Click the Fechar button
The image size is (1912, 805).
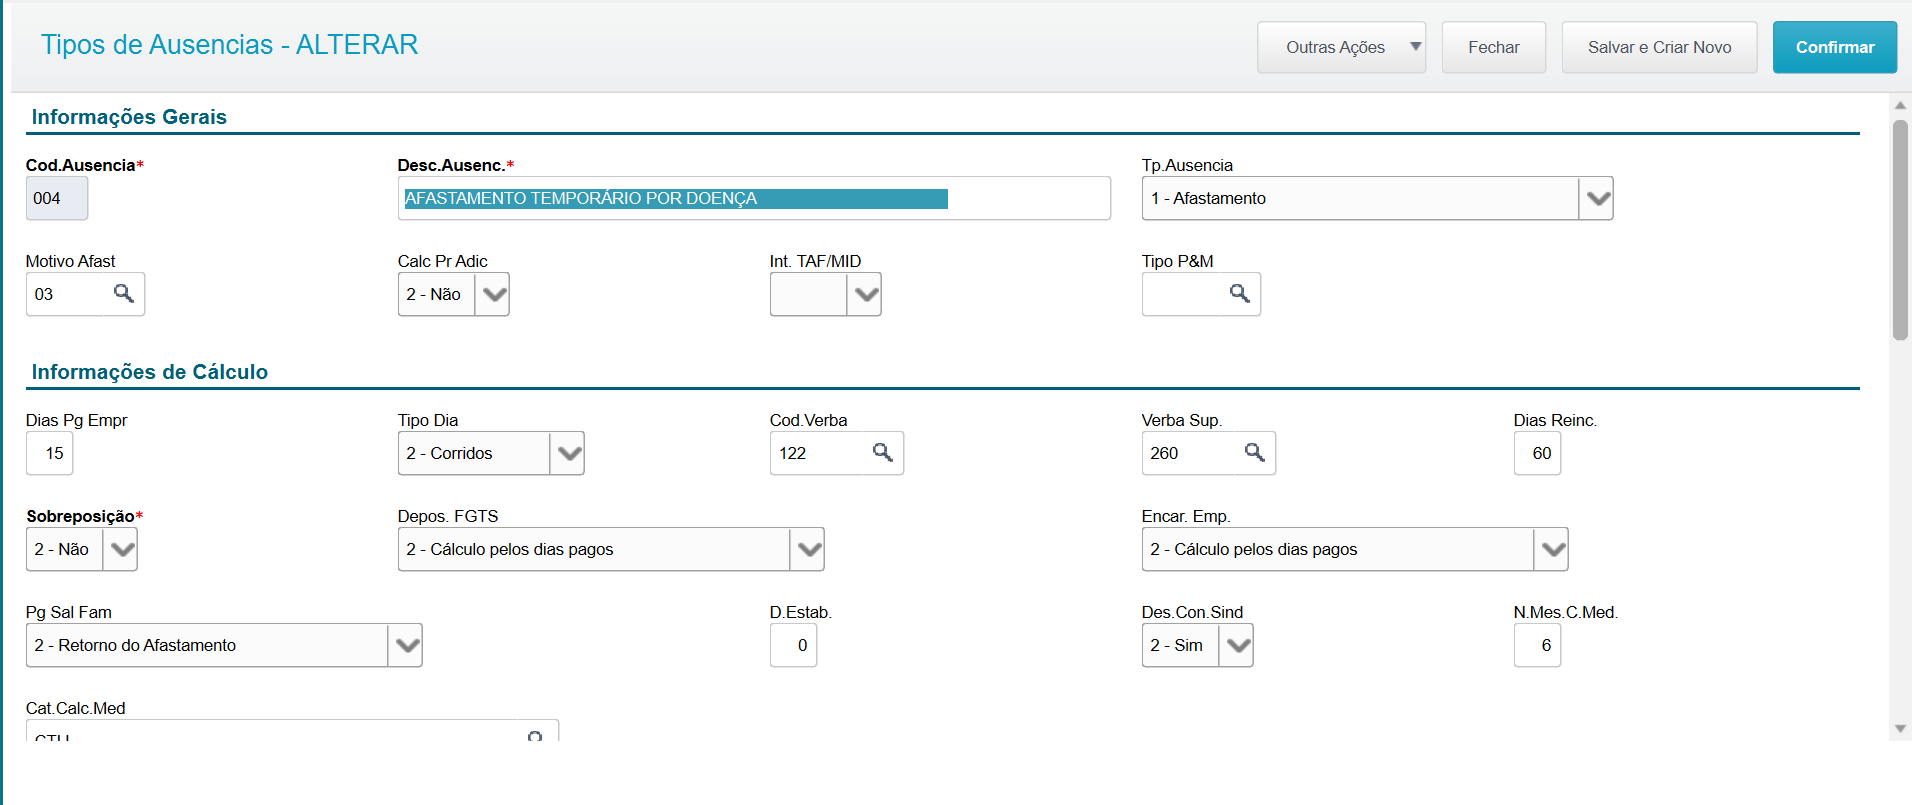coord(1493,47)
